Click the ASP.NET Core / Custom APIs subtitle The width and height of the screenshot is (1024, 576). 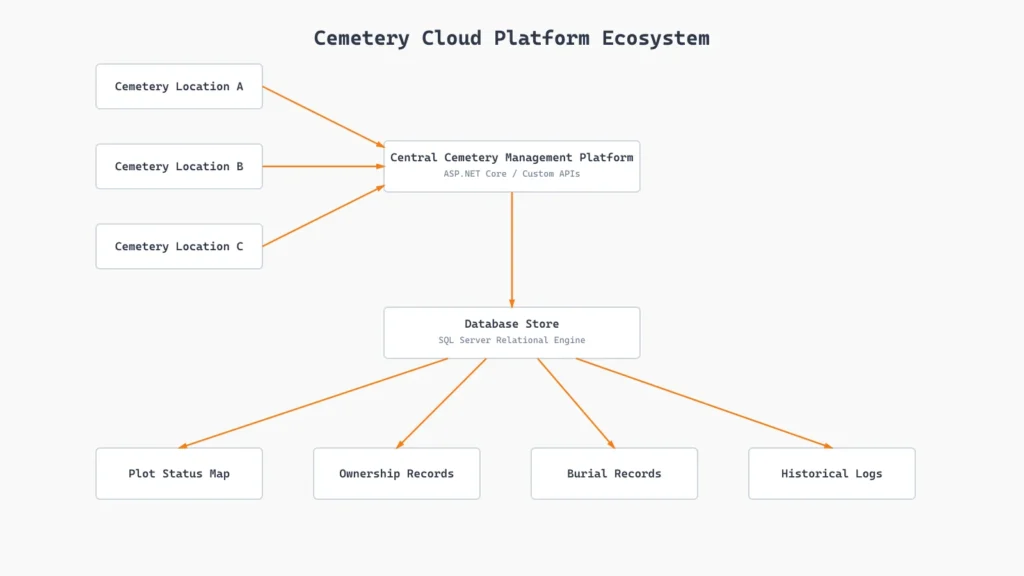[x=512, y=174]
